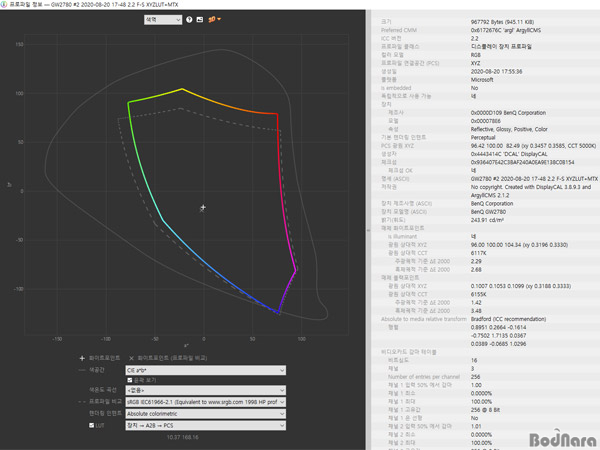Select the 'BenQ GW2780' device model value
Image resolution: width=600 pixels, height=450 pixels.
point(488,212)
